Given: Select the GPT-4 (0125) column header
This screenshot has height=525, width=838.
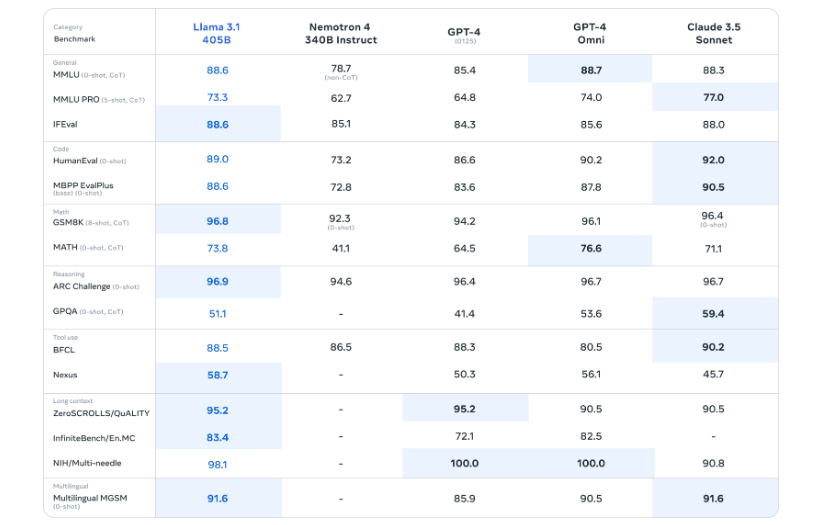Looking at the screenshot, I should [x=464, y=34].
